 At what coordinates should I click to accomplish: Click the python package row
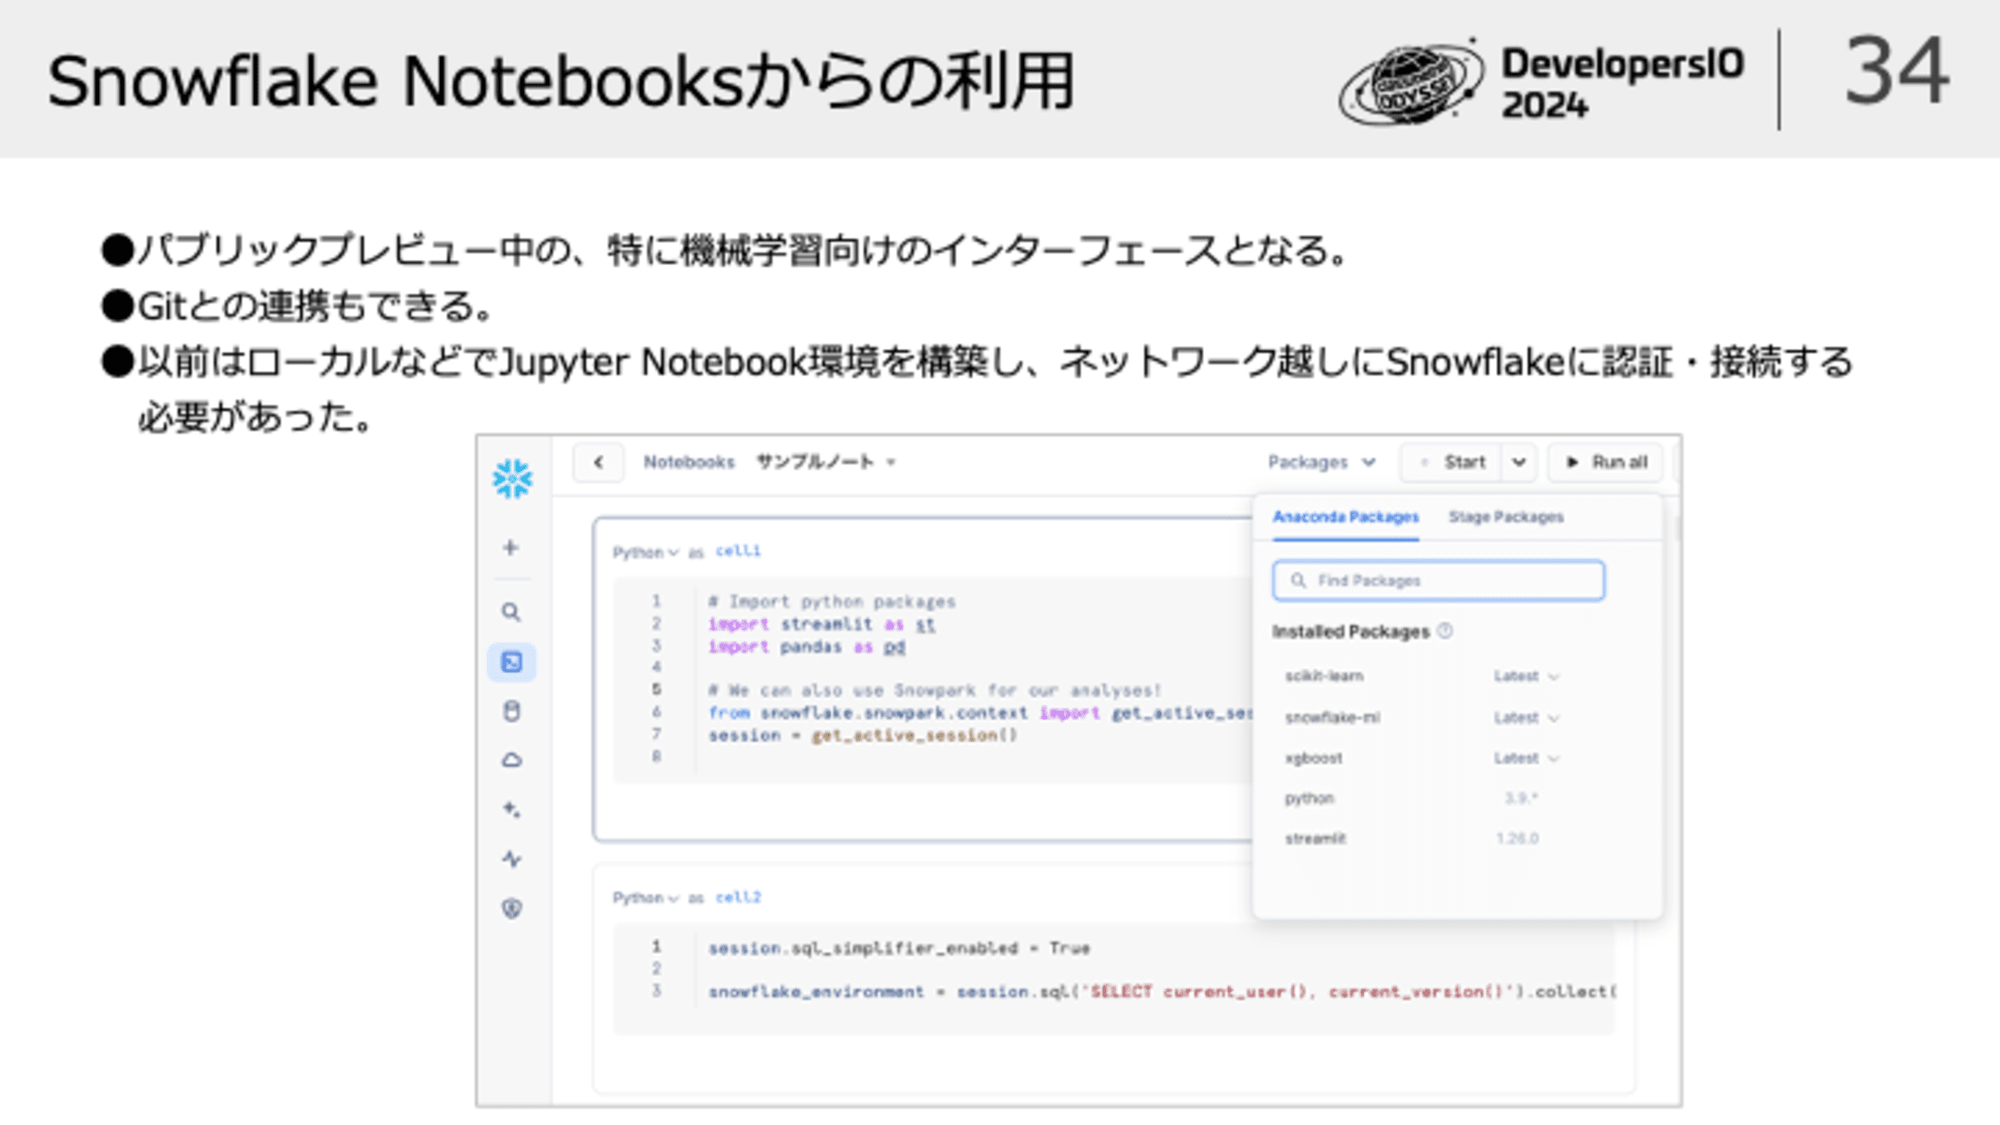pos(1420,798)
